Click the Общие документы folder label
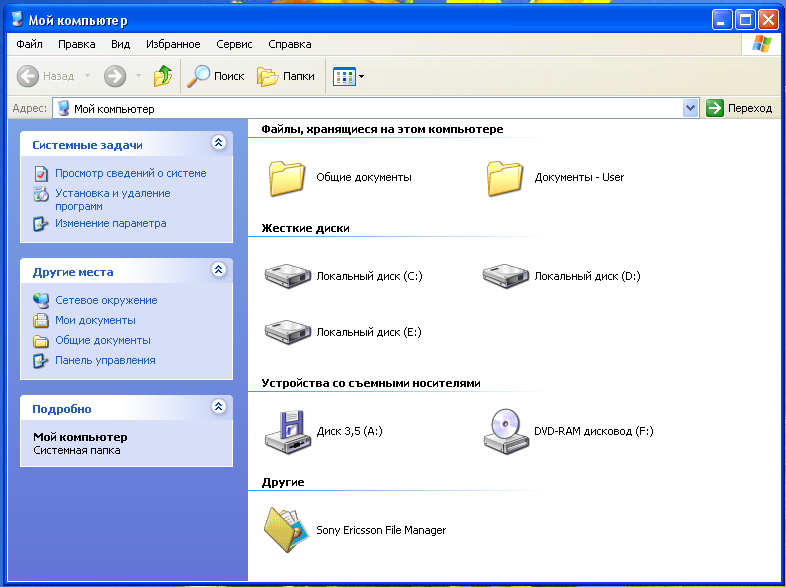 364,177
